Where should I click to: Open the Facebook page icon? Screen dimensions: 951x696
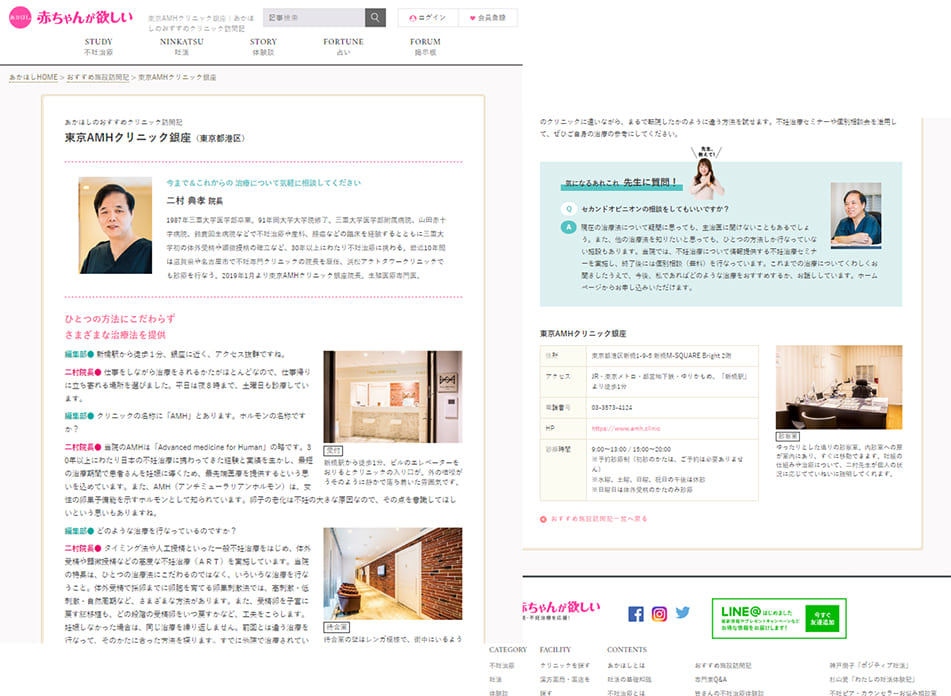coord(636,614)
